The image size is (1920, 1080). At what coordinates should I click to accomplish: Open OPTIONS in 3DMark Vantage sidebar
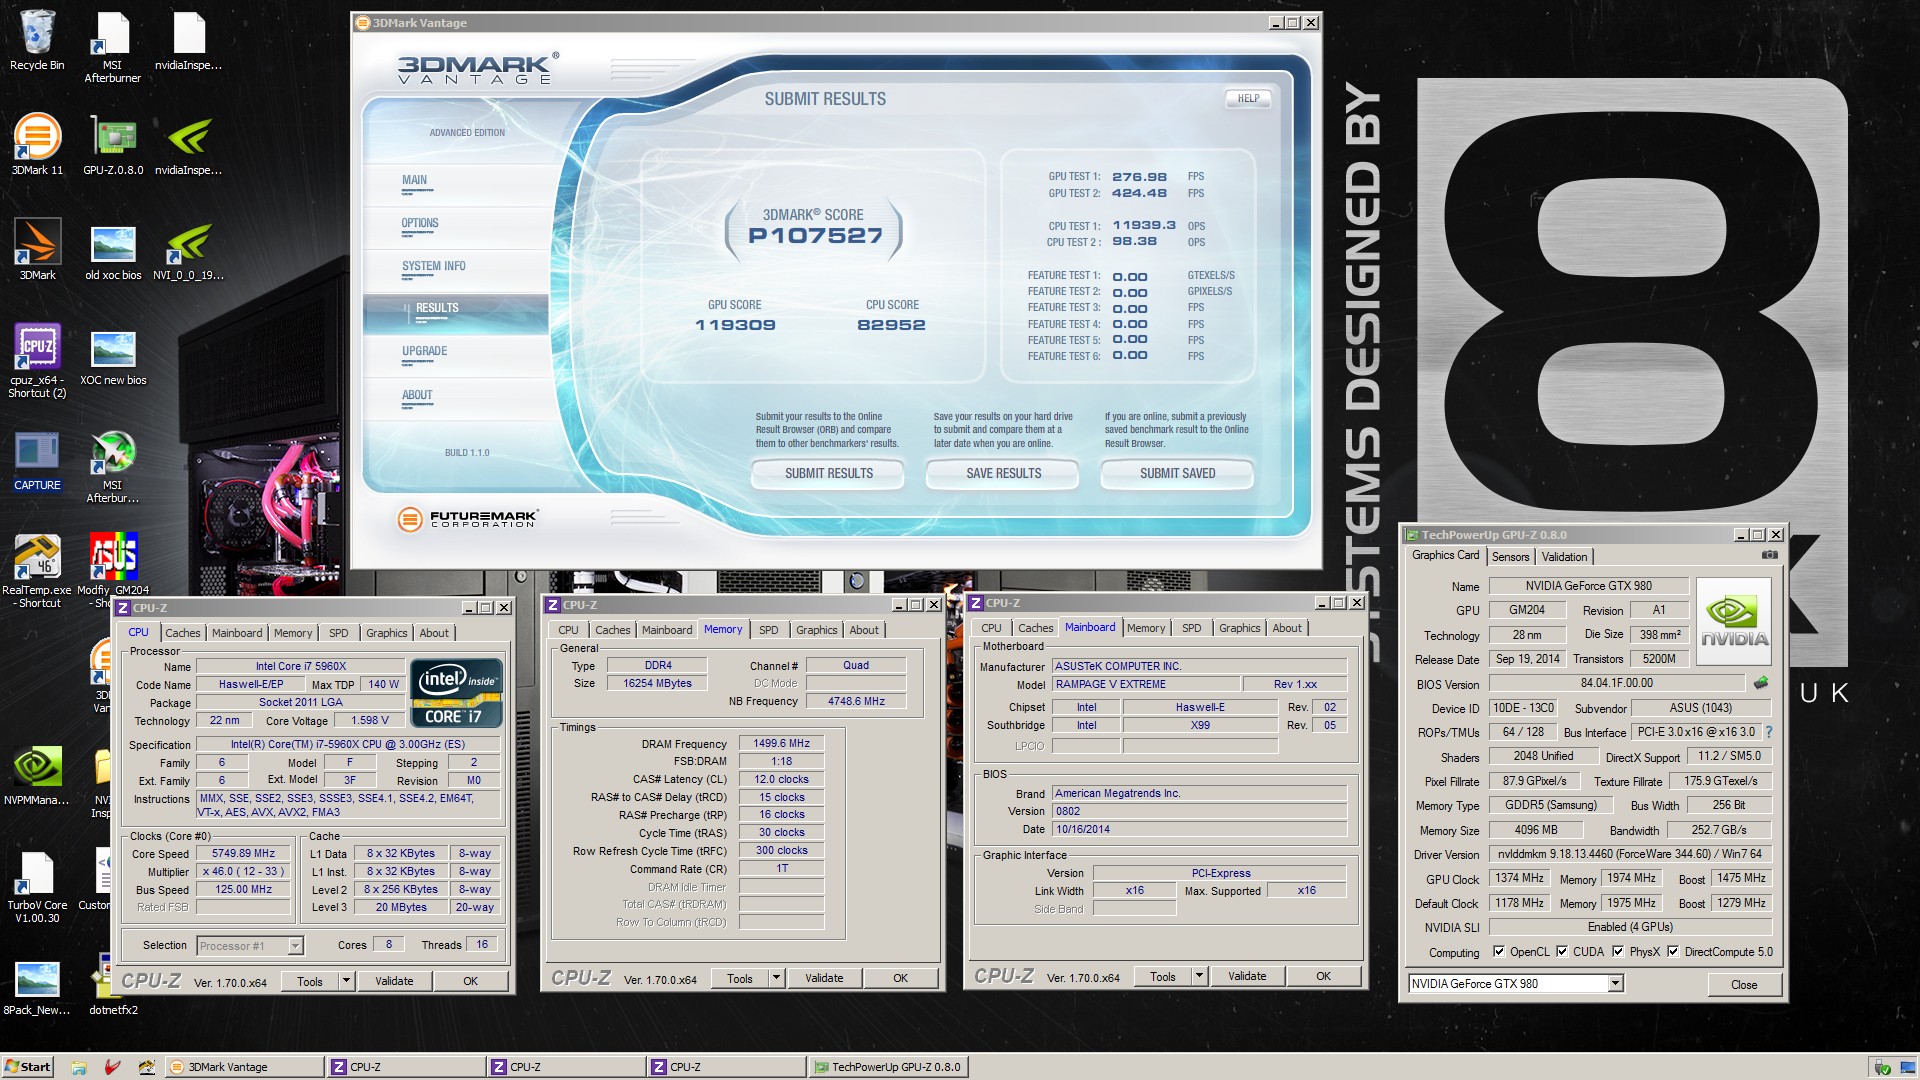click(420, 223)
